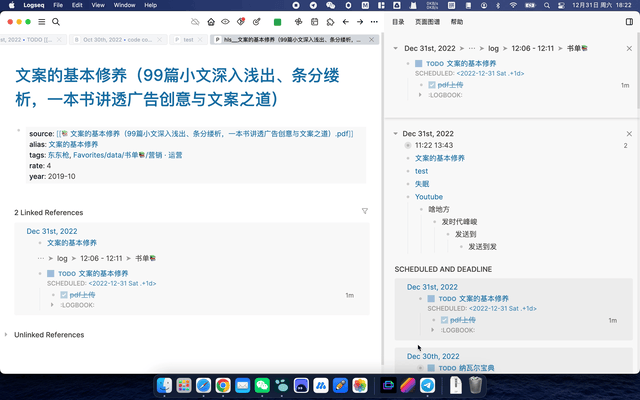Open the Youtube link in sidebar
The image size is (640, 400).
429,197
